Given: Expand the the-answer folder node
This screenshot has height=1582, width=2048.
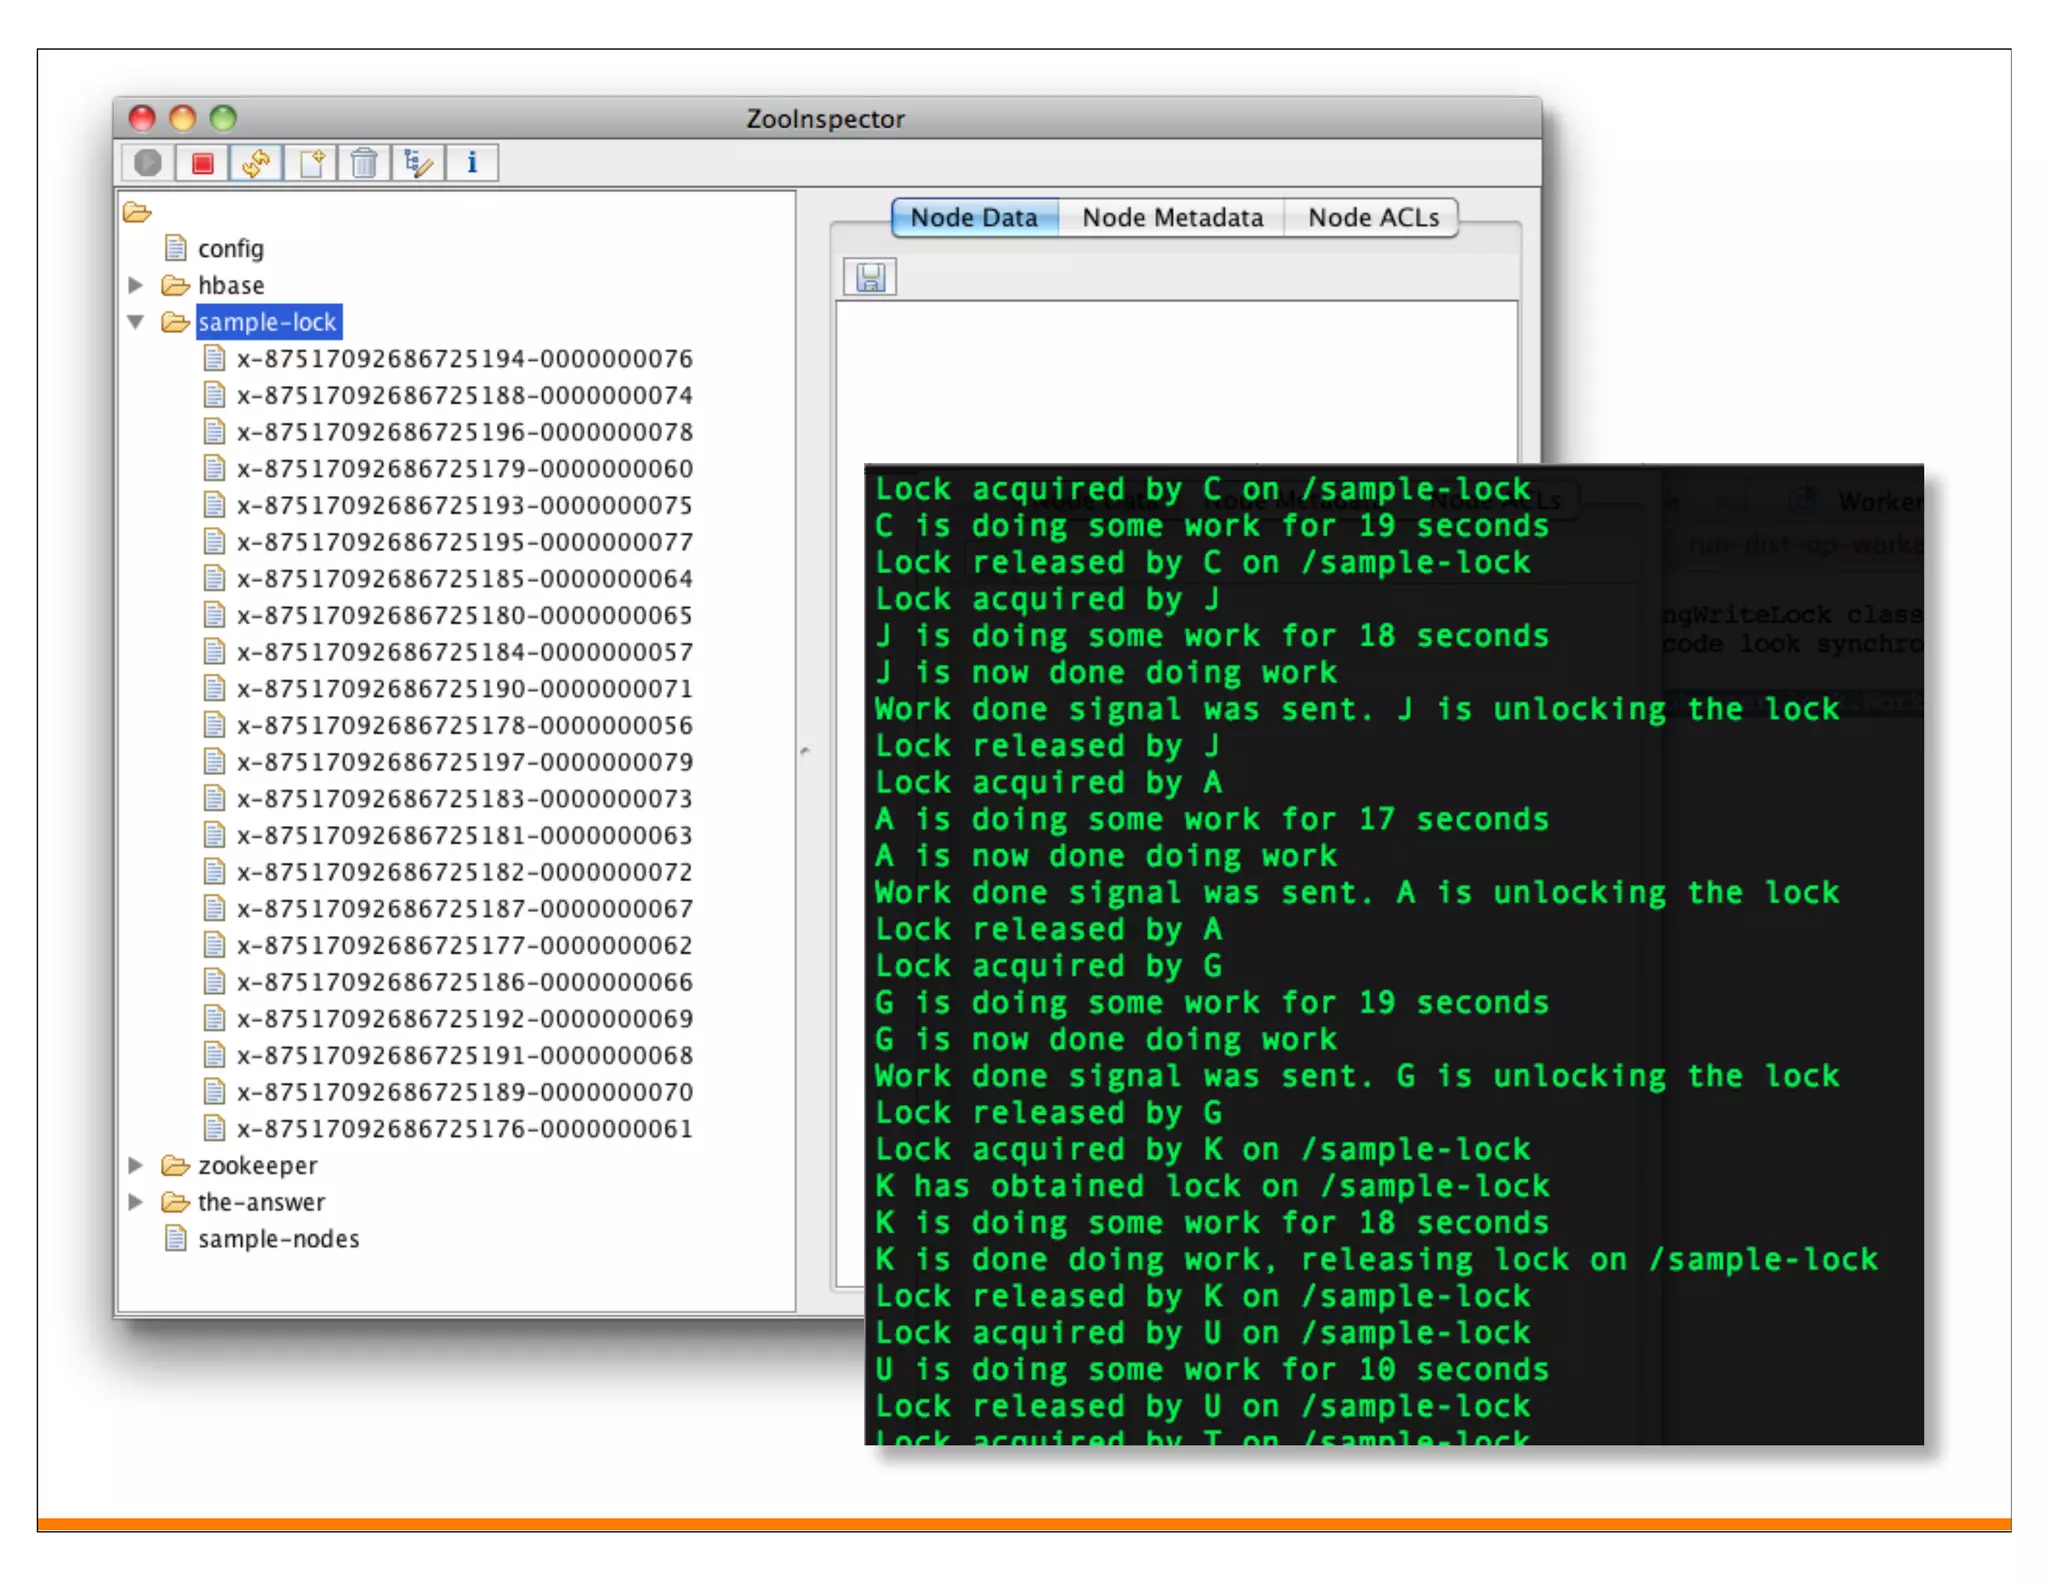Looking at the screenshot, I should (x=136, y=1202).
